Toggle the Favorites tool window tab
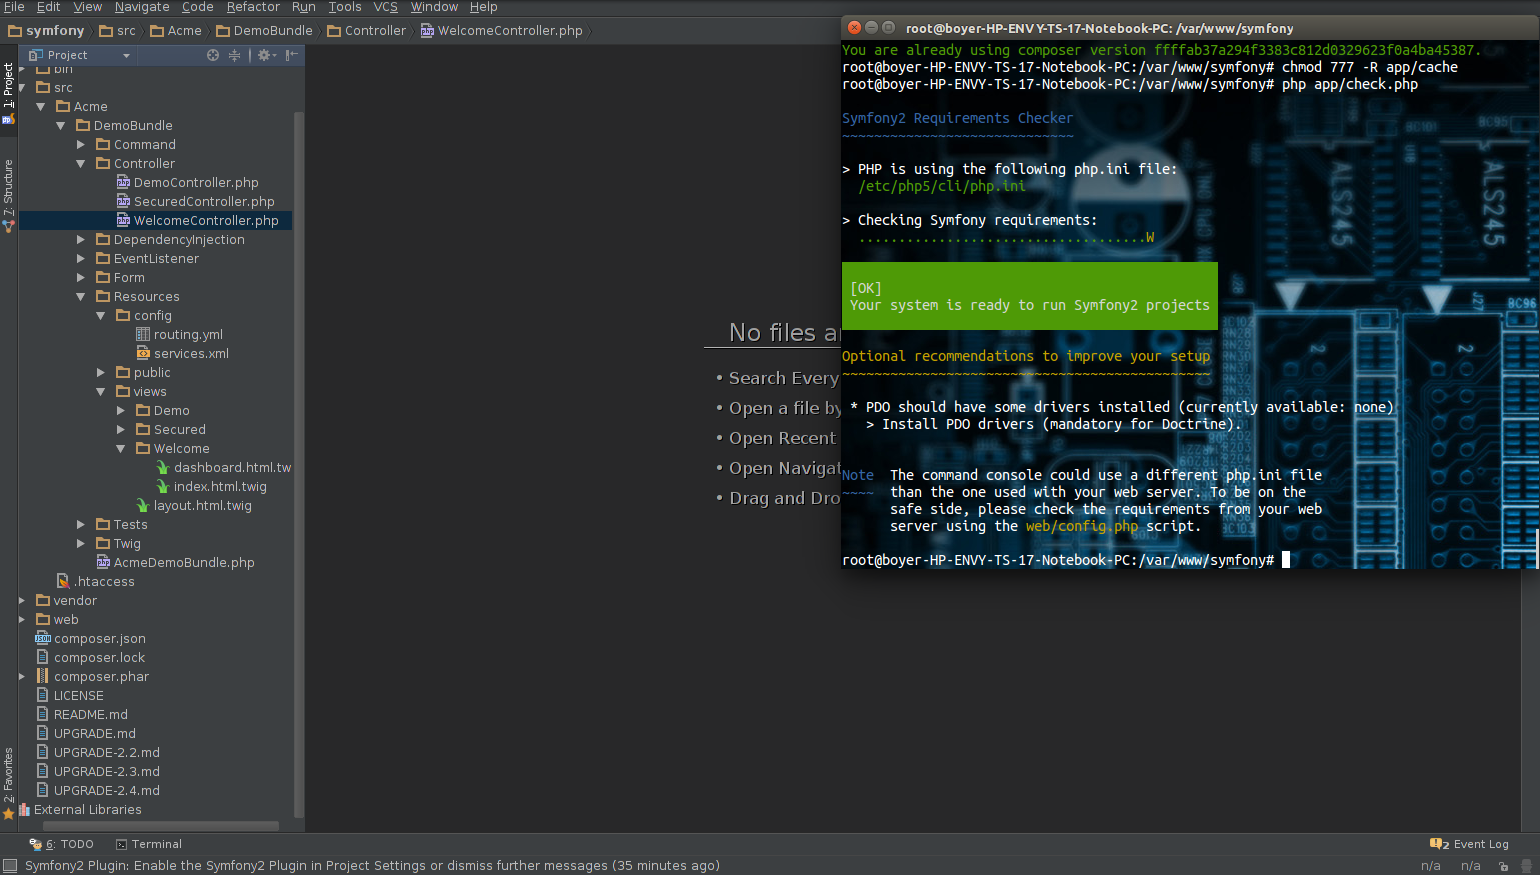The height and width of the screenshot is (875, 1540). [x=8, y=783]
